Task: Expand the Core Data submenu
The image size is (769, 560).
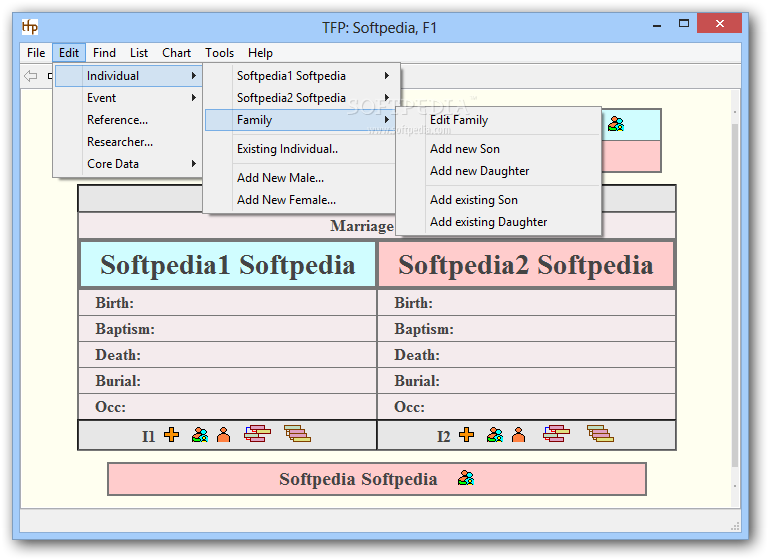Action: tap(128, 164)
